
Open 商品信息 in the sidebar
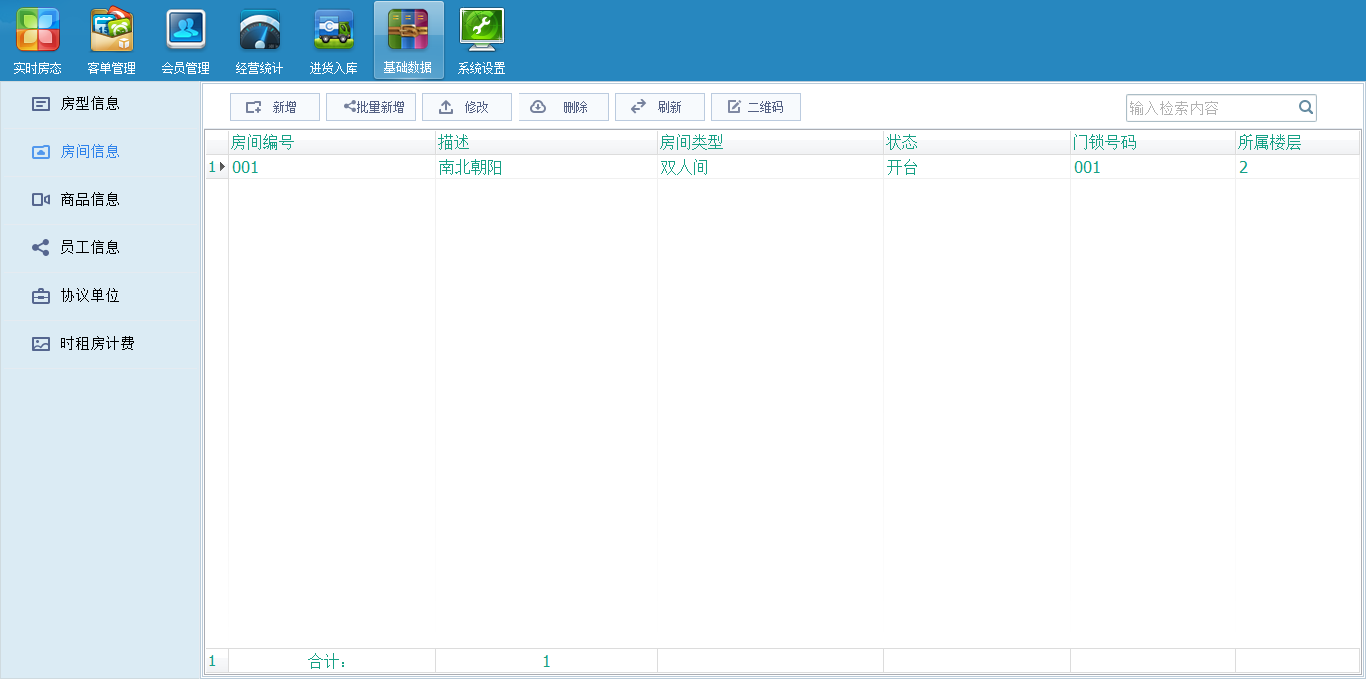[x=90, y=199]
